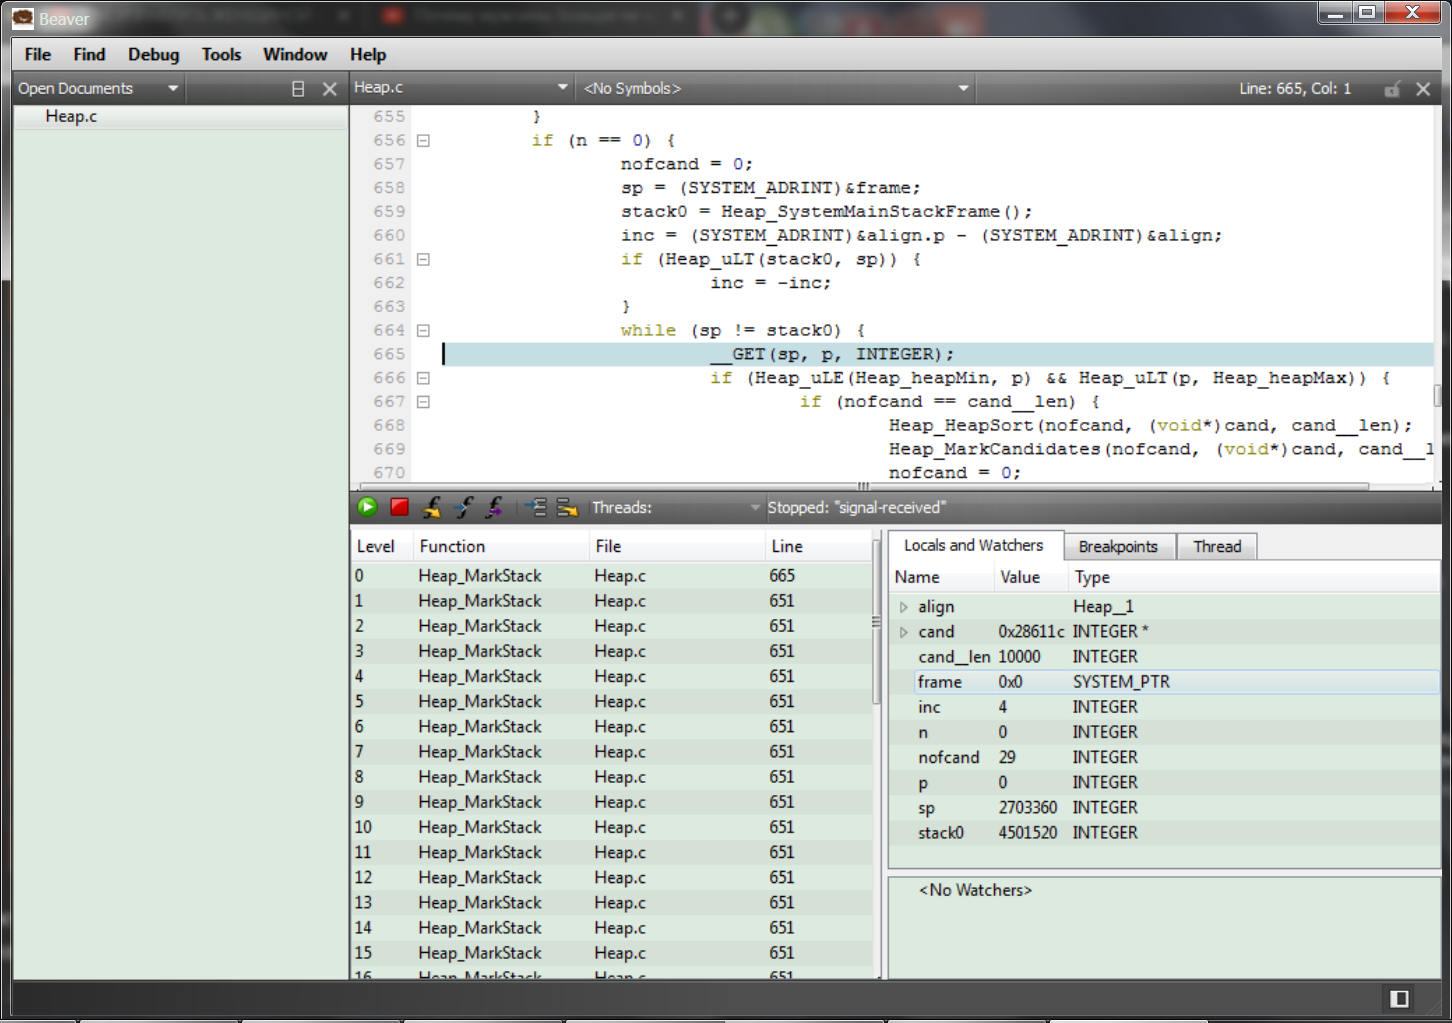Viewport: 1452px width, 1023px height.
Task: Collapse the while loop fold at line 664
Action: tap(423, 331)
